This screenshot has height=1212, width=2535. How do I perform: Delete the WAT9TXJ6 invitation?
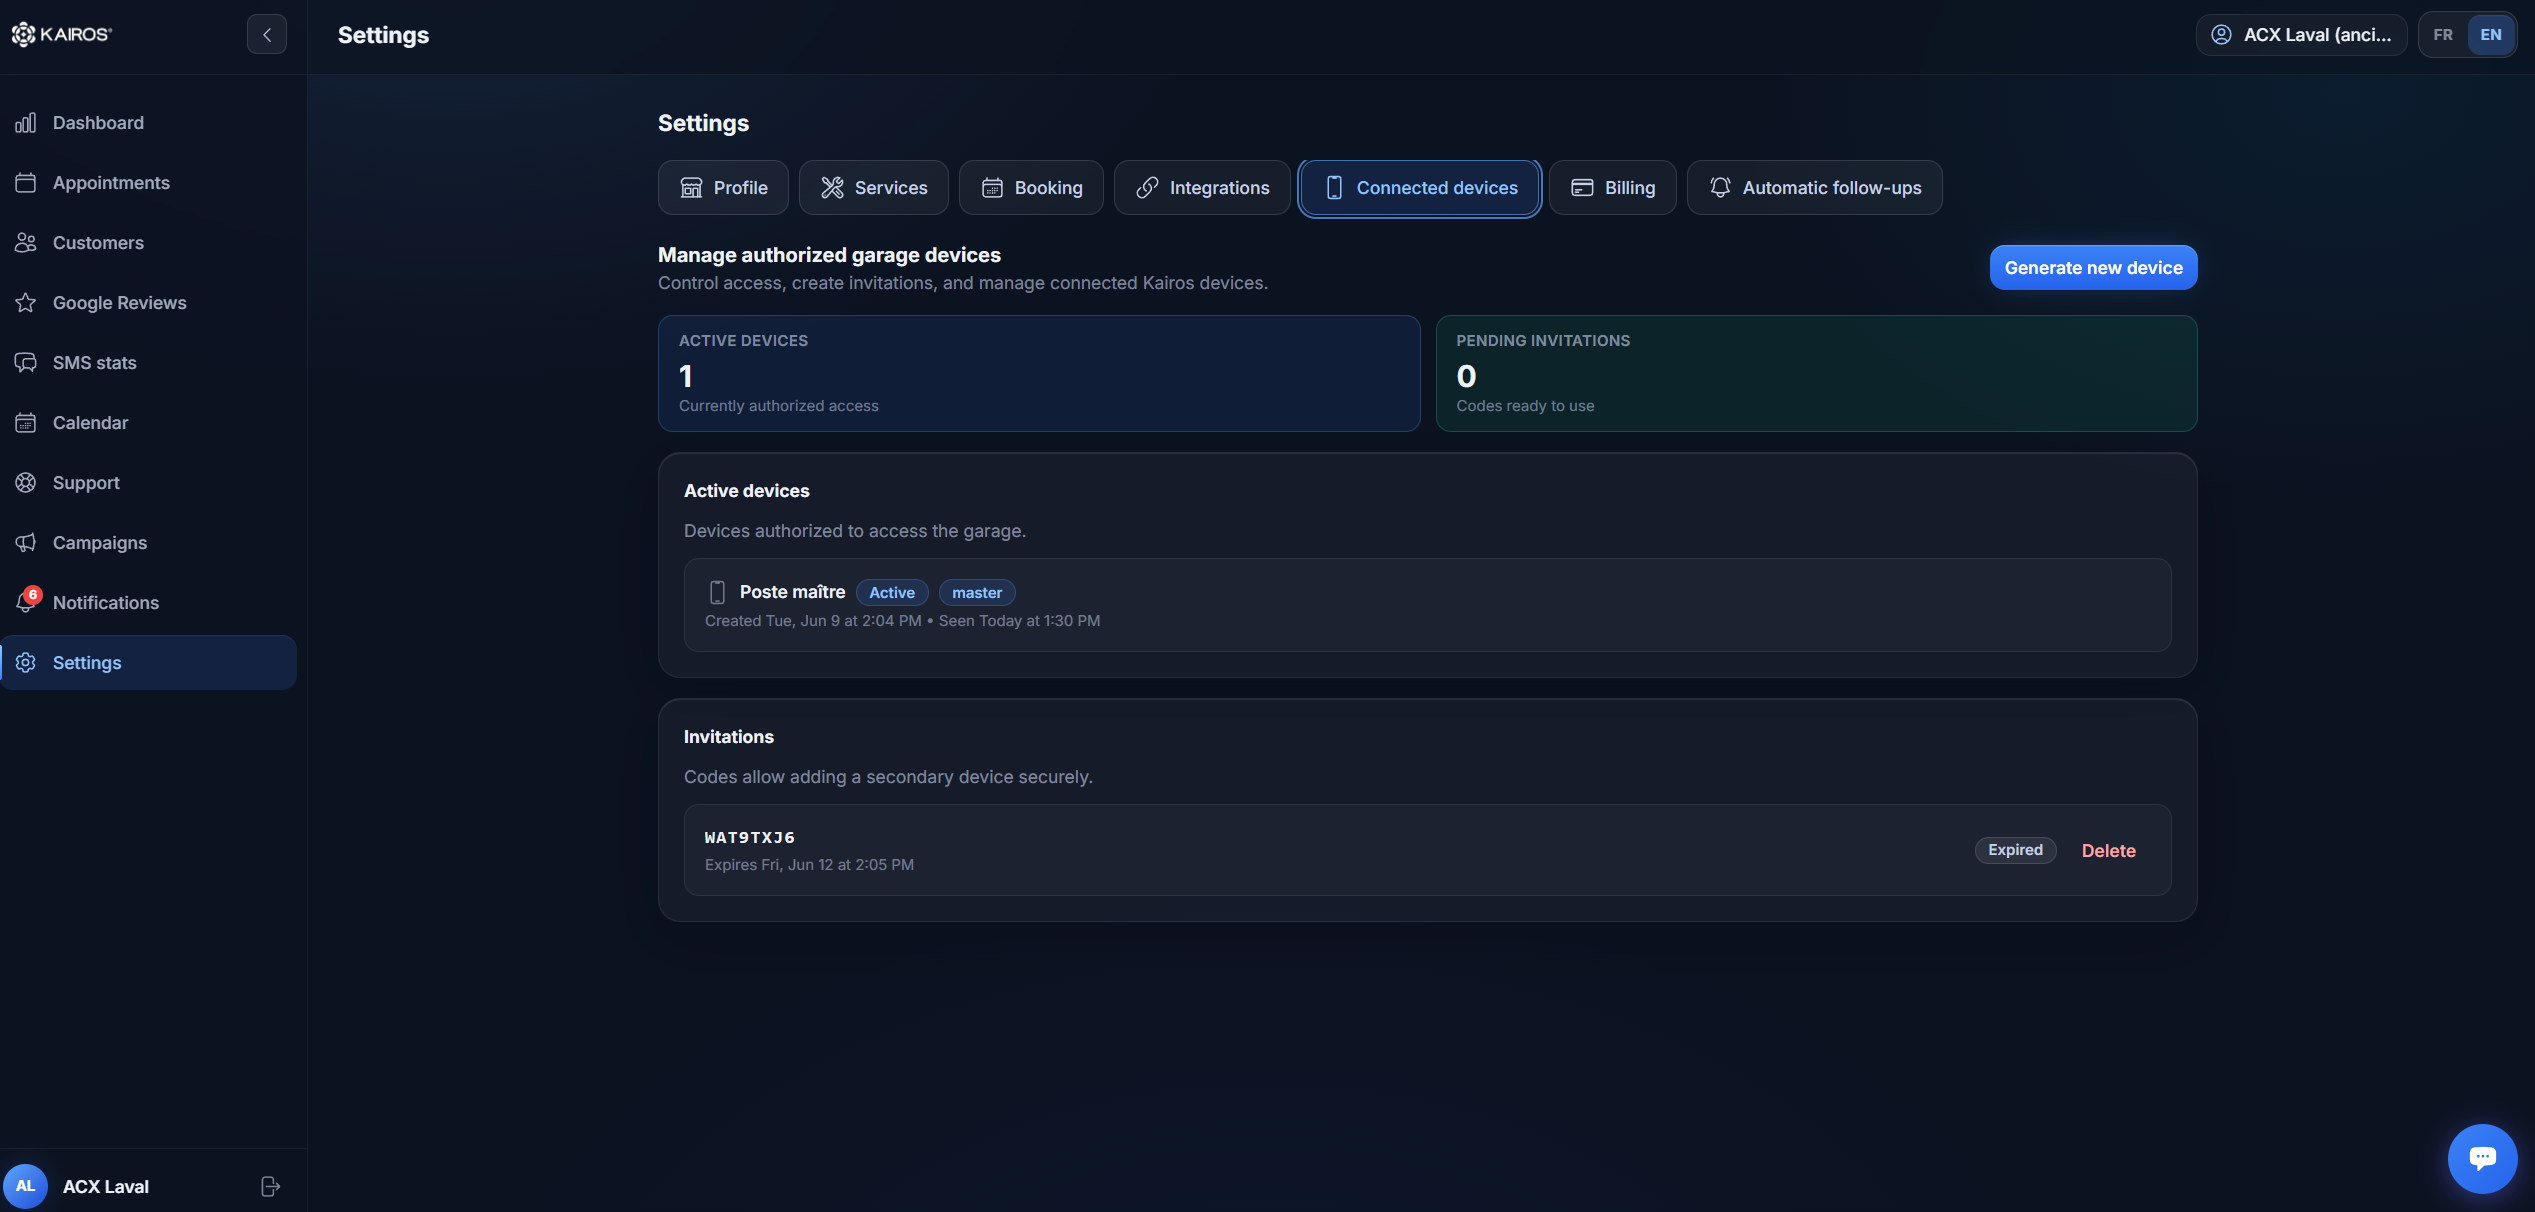click(2108, 850)
